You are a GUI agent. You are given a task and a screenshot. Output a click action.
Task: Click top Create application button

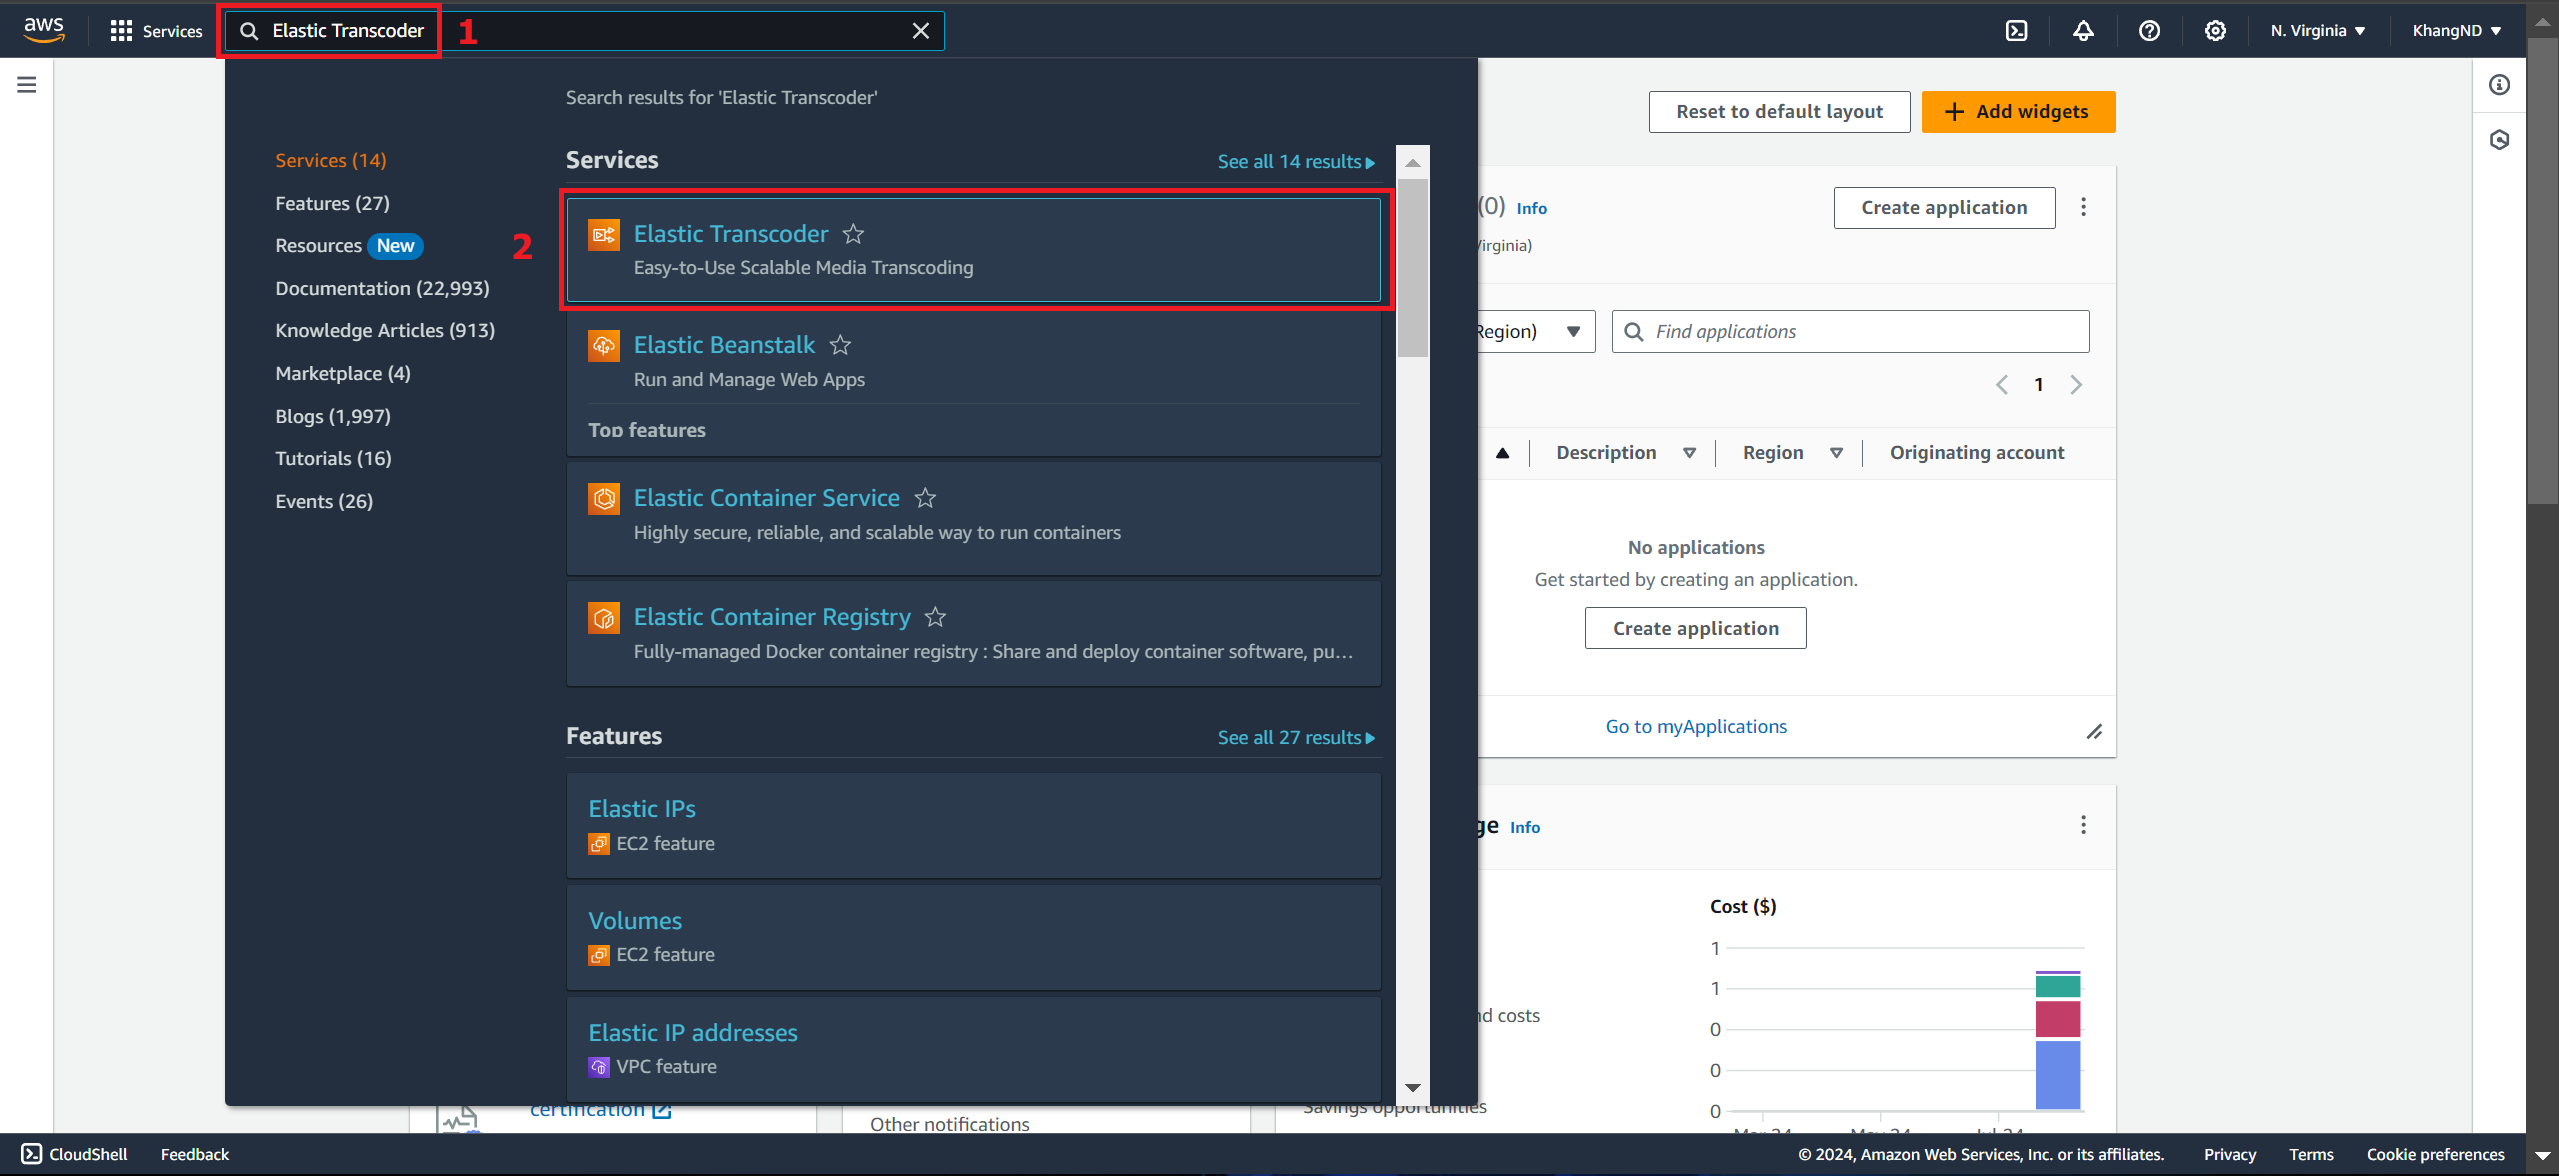[x=1944, y=208]
